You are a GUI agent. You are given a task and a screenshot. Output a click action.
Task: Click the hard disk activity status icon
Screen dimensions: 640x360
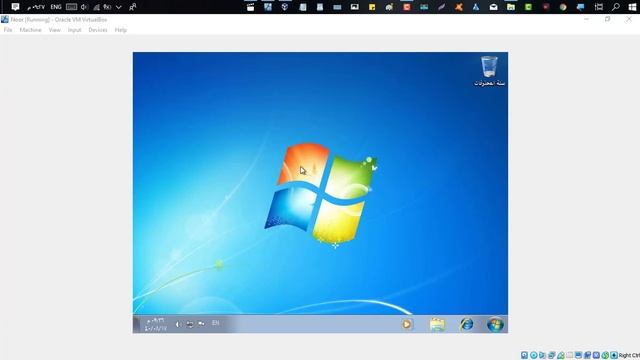tap(524, 355)
